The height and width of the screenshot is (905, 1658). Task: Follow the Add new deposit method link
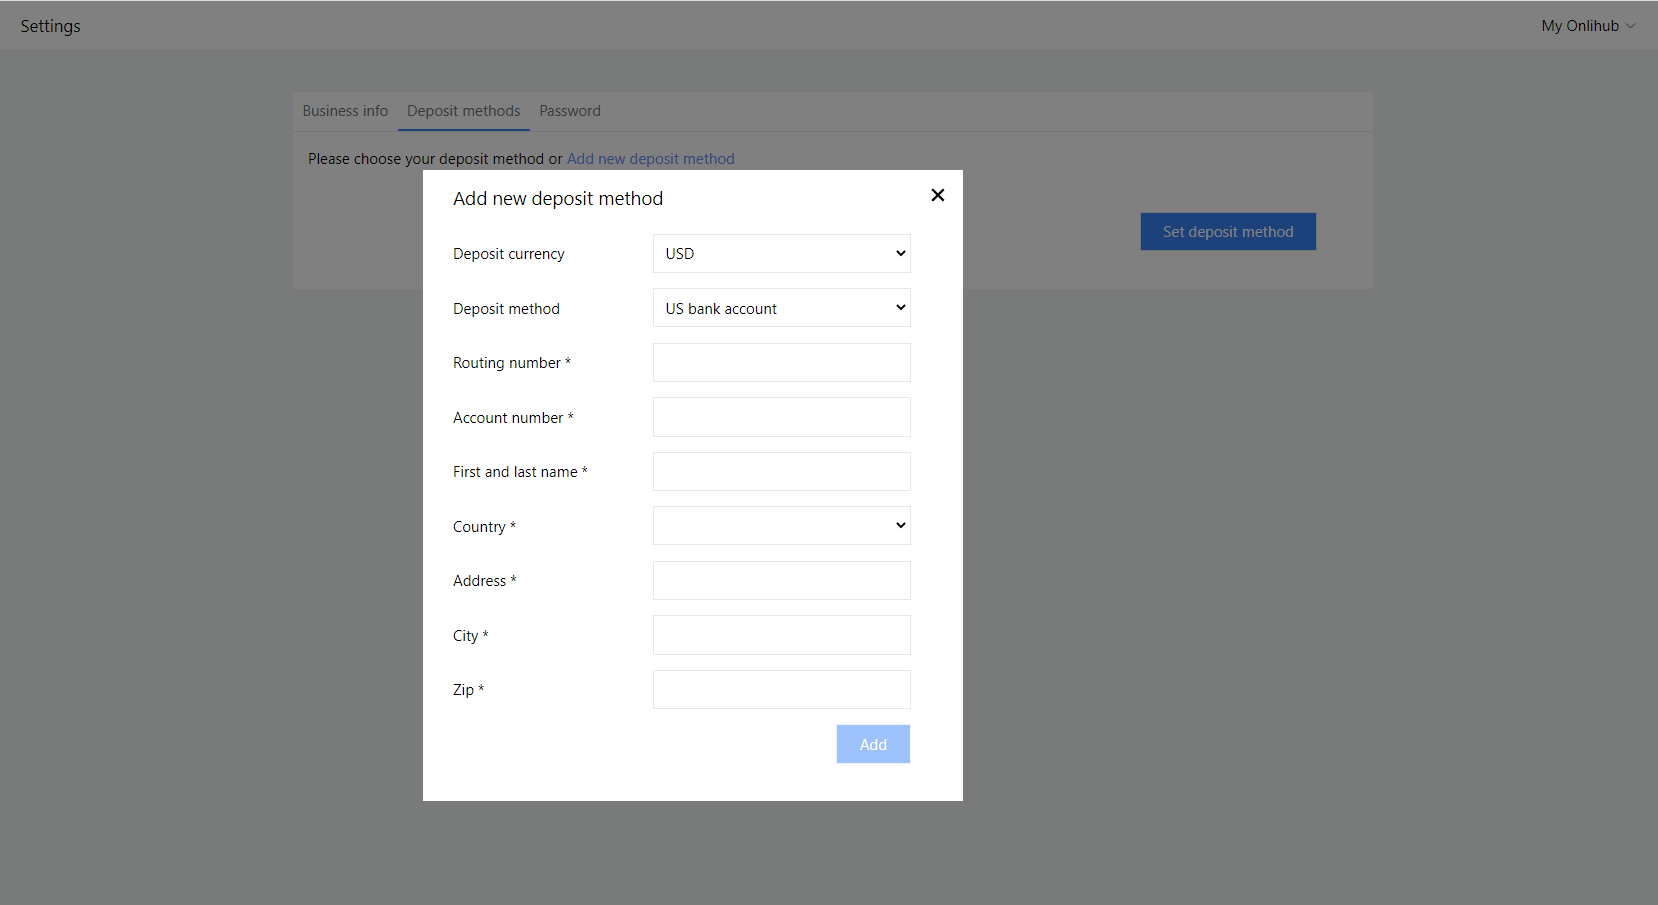[x=651, y=159]
